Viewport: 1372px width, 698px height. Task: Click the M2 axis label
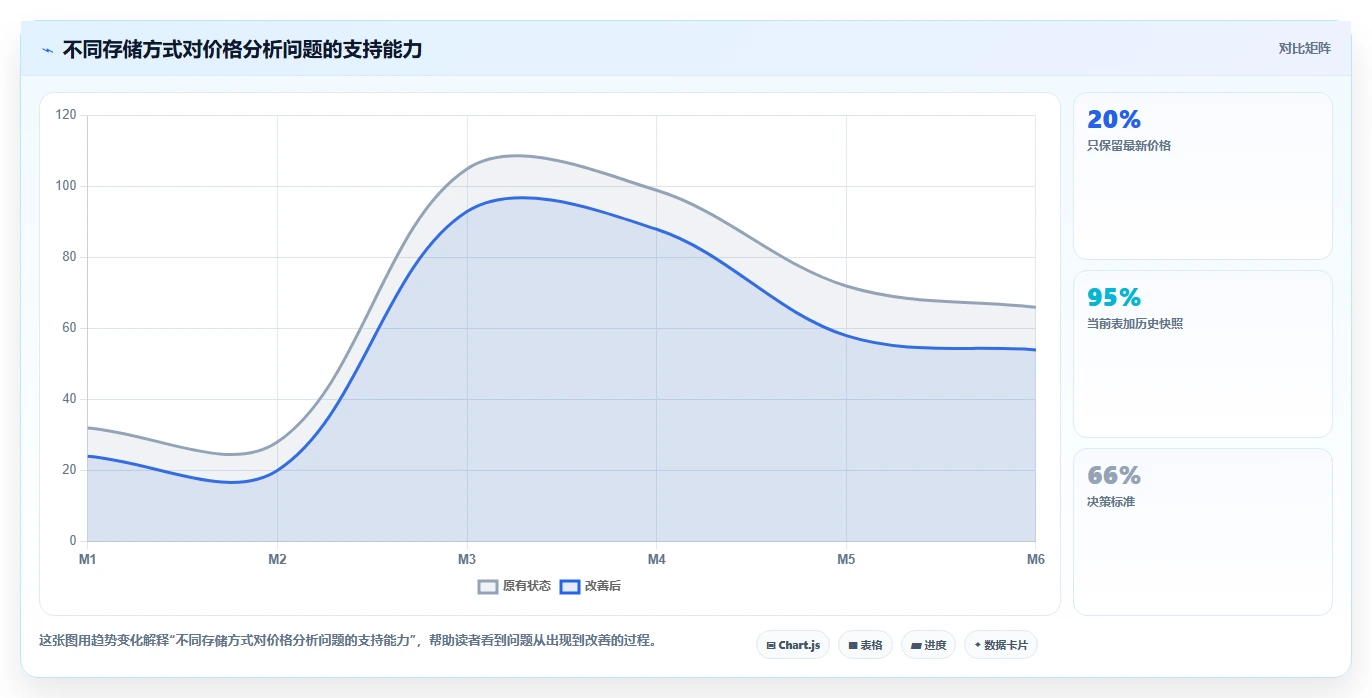[277, 559]
